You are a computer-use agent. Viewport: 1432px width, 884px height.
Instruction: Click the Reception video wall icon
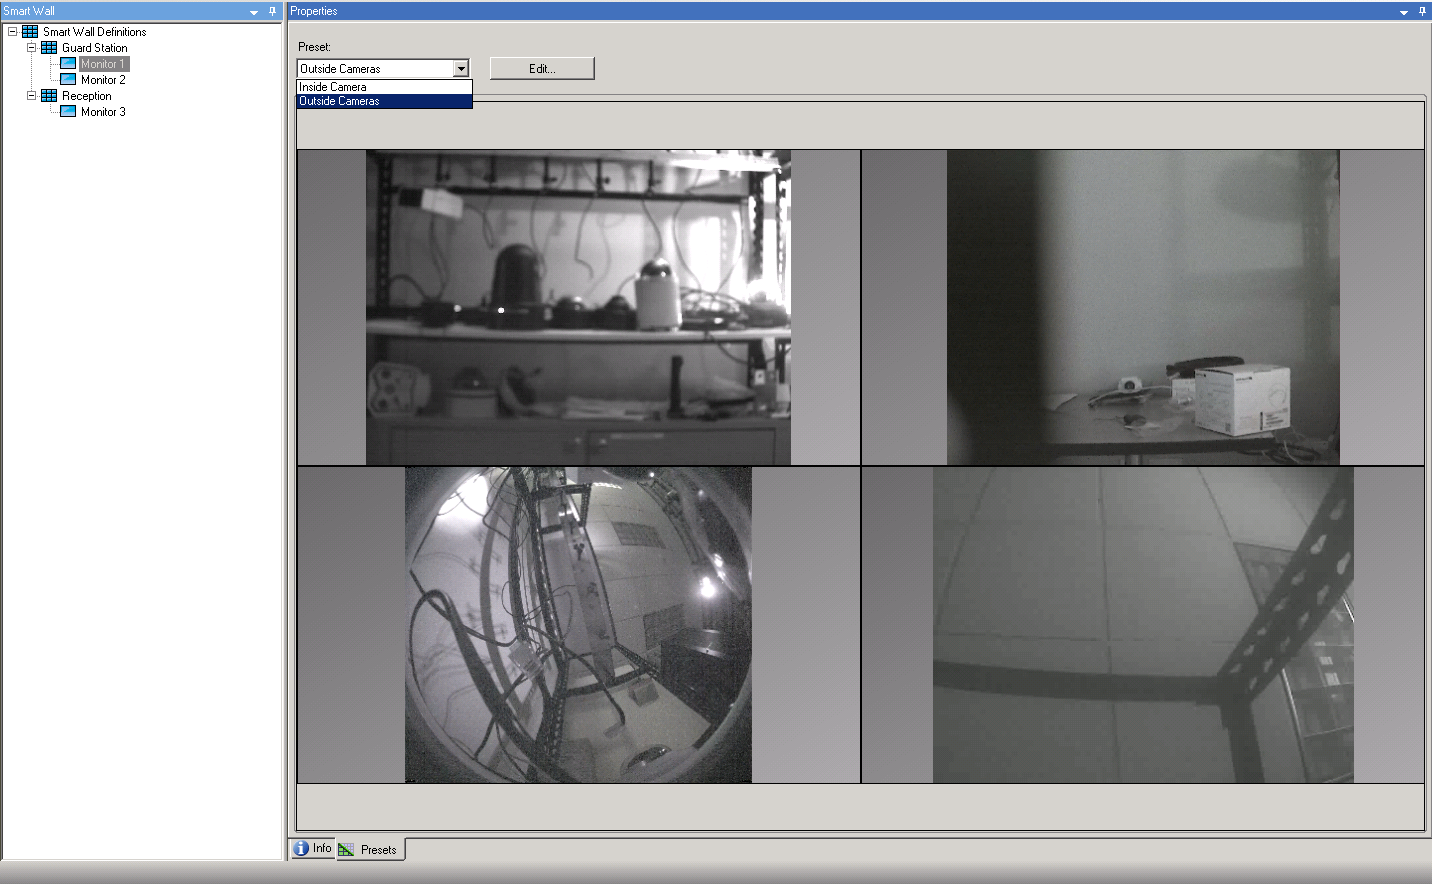[x=48, y=95]
